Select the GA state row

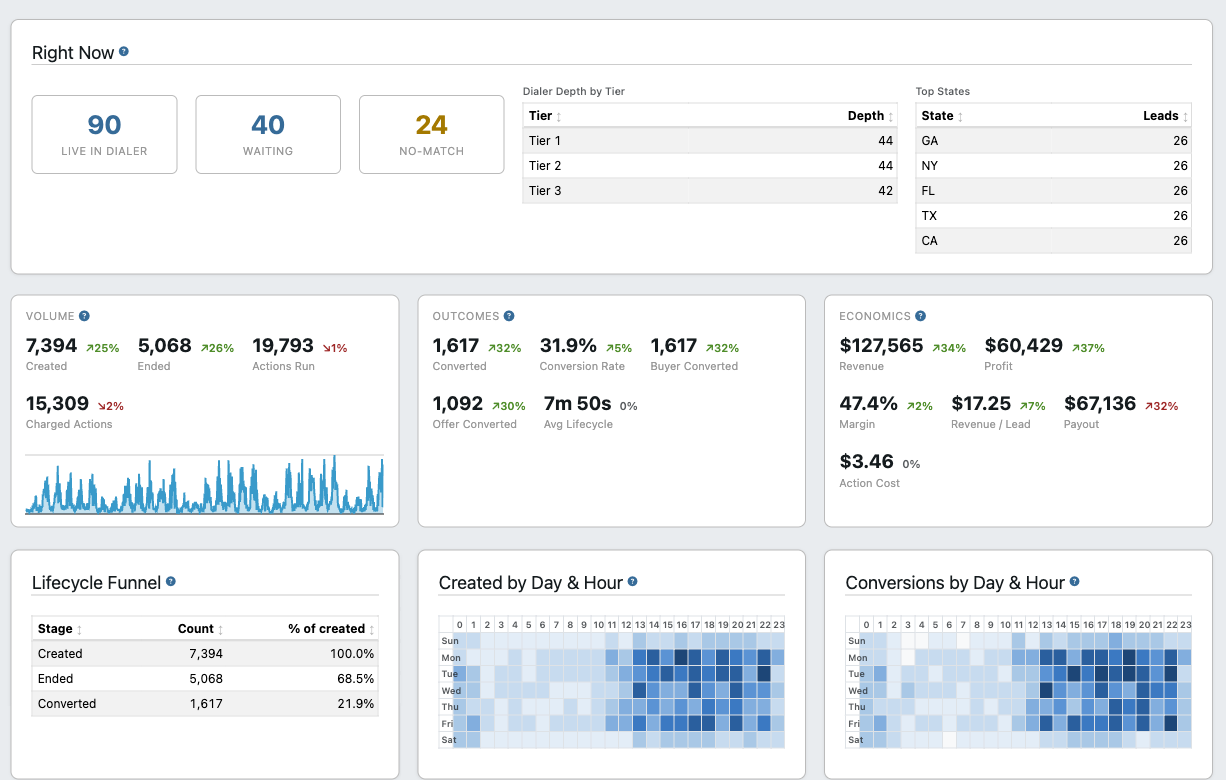click(1054, 141)
